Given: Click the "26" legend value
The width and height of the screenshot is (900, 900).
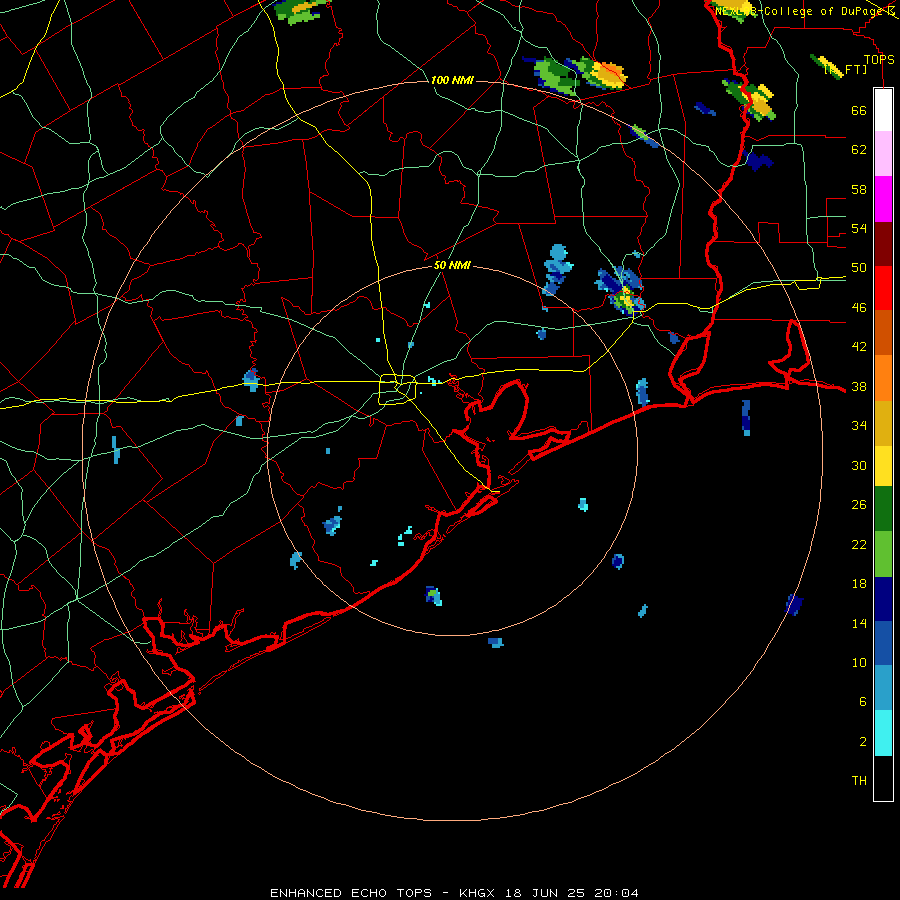Looking at the screenshot, I should click(x=859, y=505).
